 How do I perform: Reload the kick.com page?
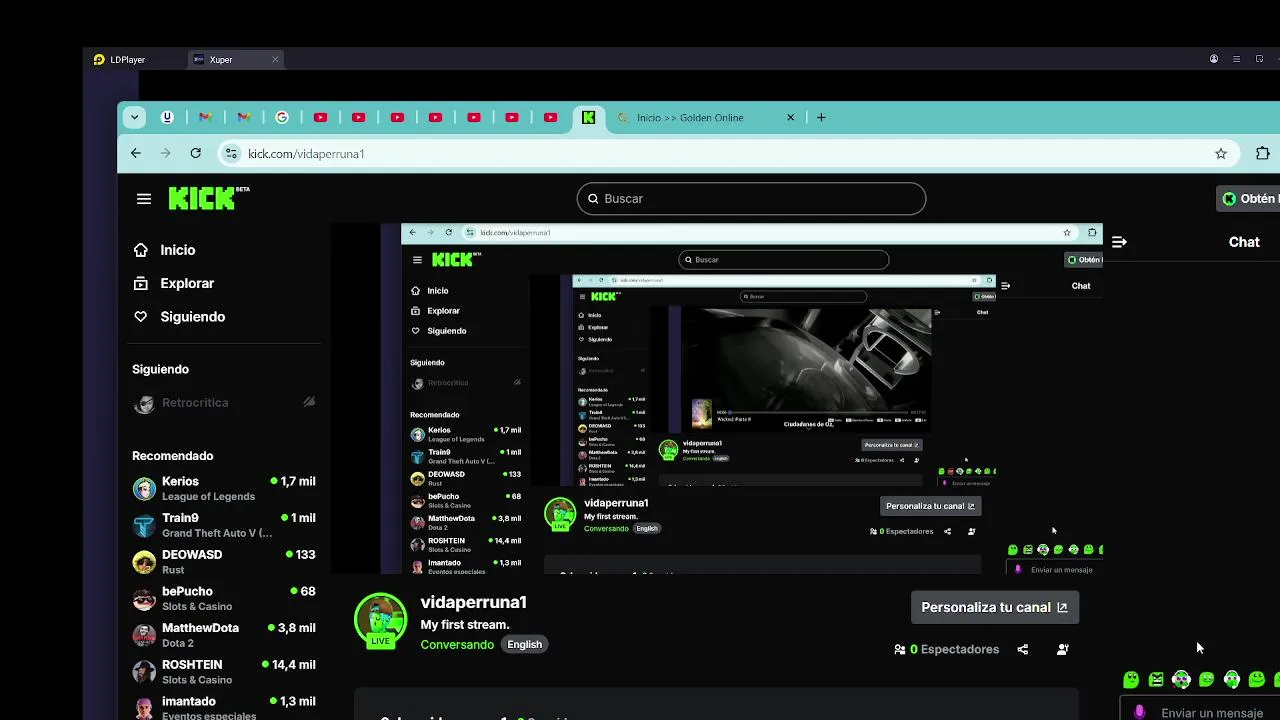coord(196,153)
